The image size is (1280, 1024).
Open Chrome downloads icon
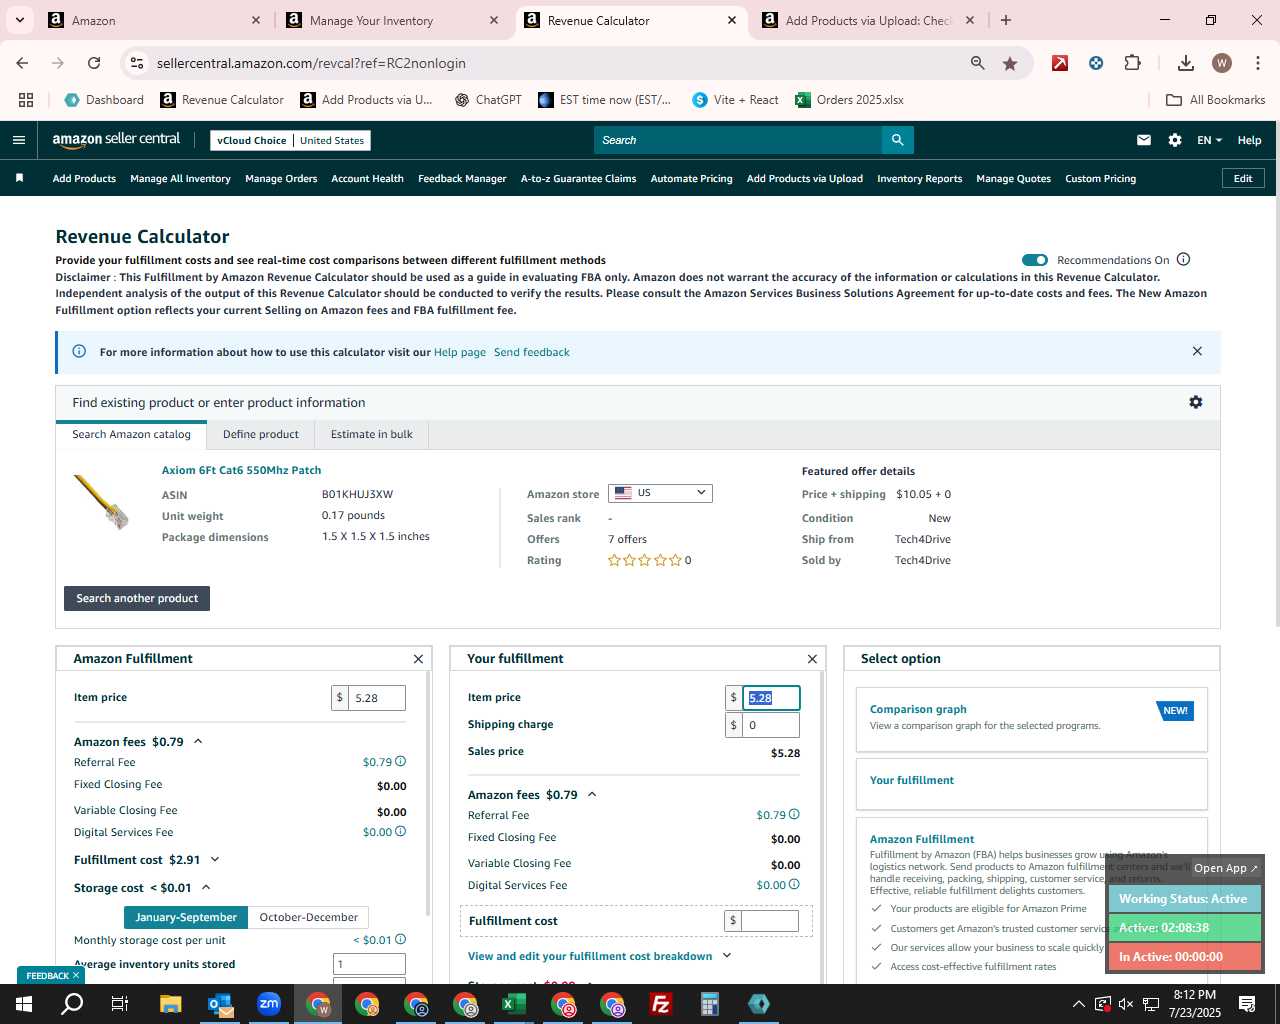[x=1185, y=63]
